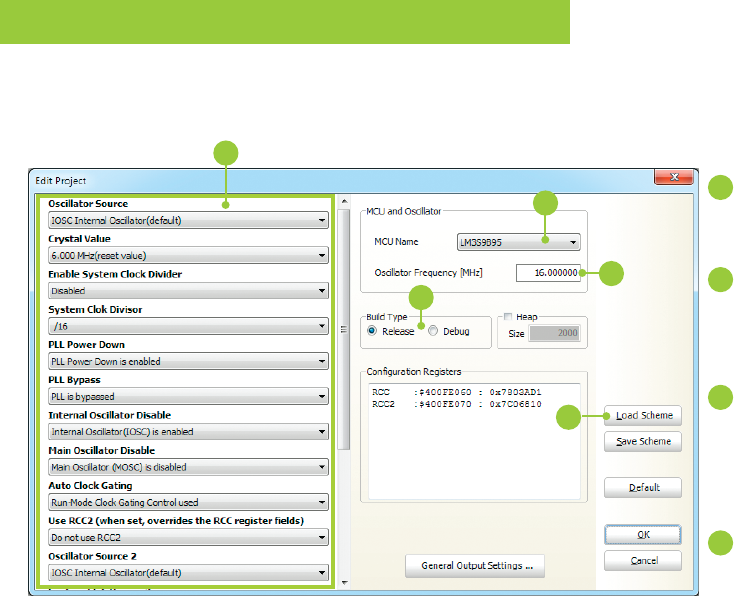Expand Main Oscillator Disable dropdown
This screenshot has width=734, height=596.
[188, 467]
